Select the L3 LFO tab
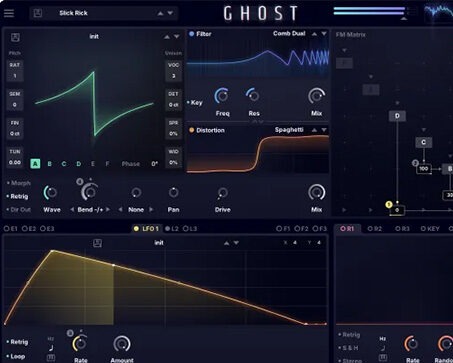 [x=190, y=229]
